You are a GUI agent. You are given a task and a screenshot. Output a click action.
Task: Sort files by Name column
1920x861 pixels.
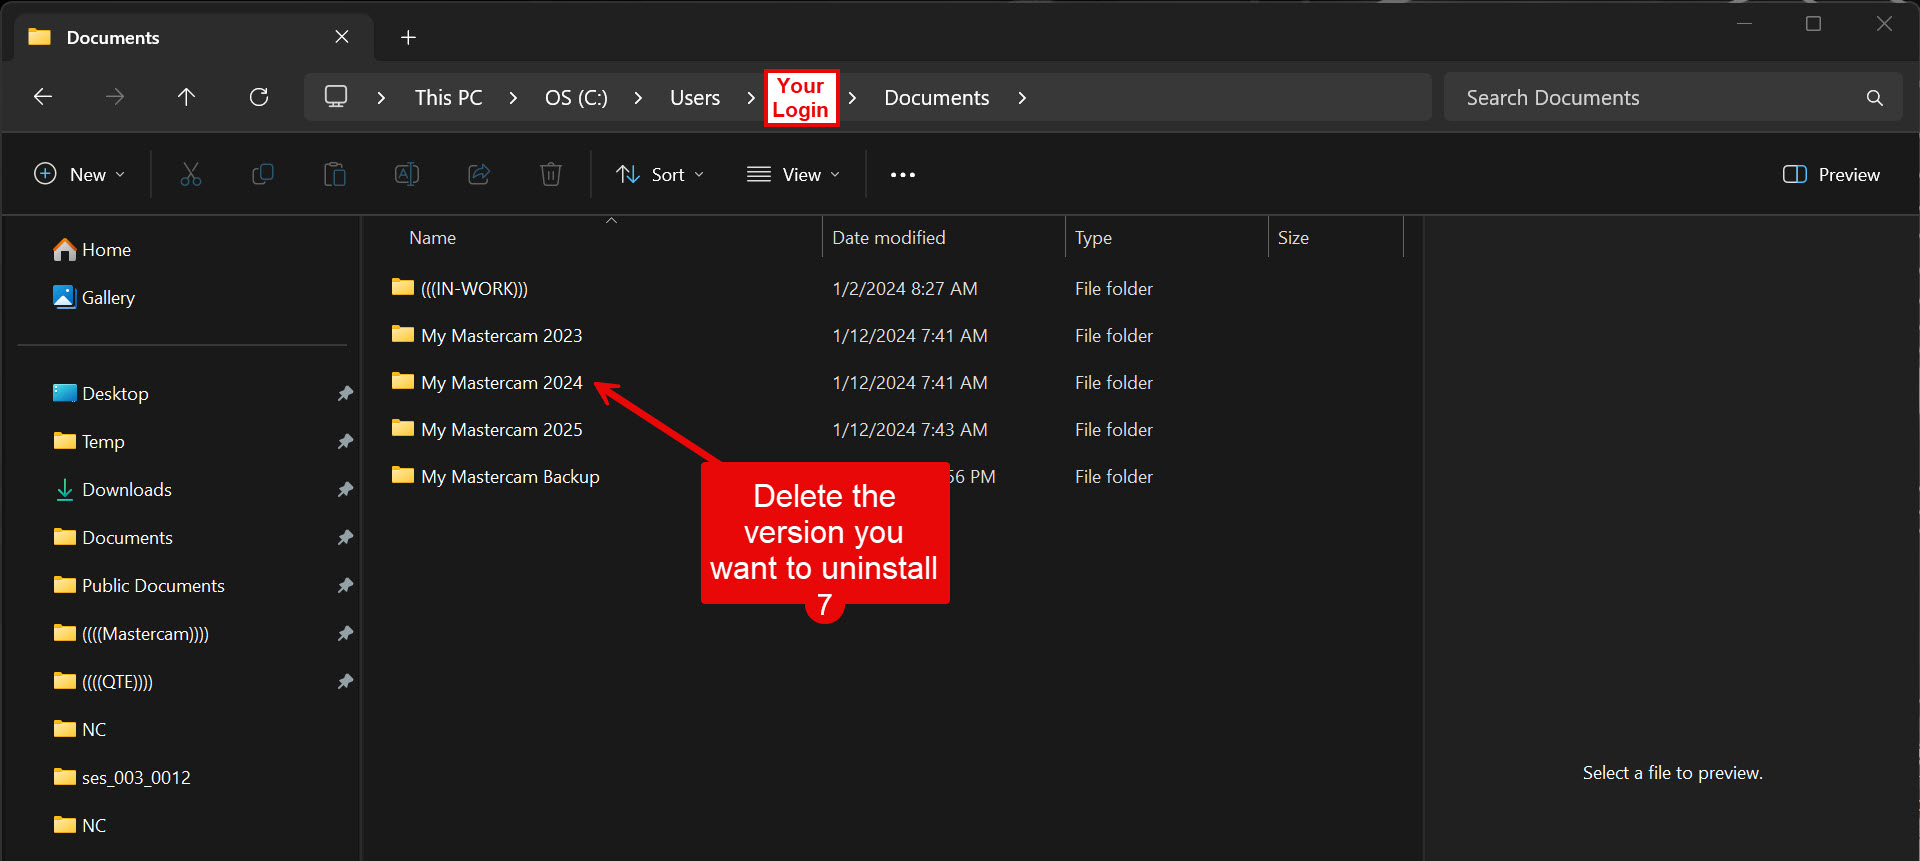[x=432, y=238]
